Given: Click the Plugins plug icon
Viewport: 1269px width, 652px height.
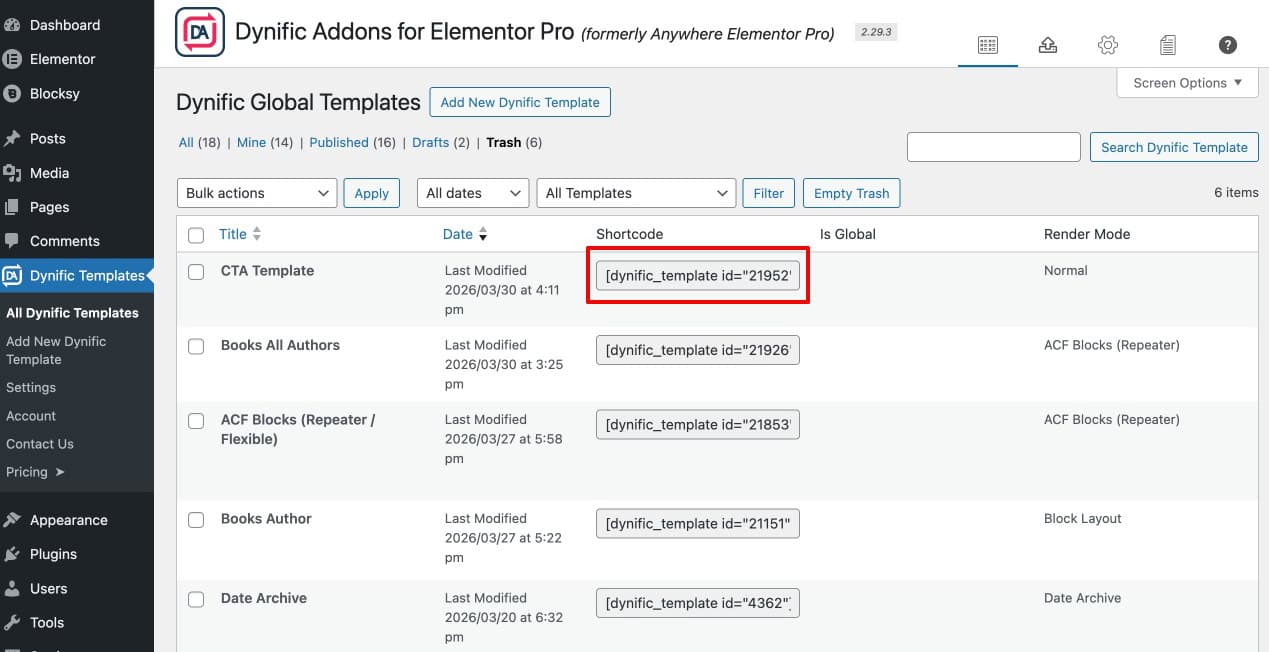Looking at the screenshot, I should (x=12, y=554).
